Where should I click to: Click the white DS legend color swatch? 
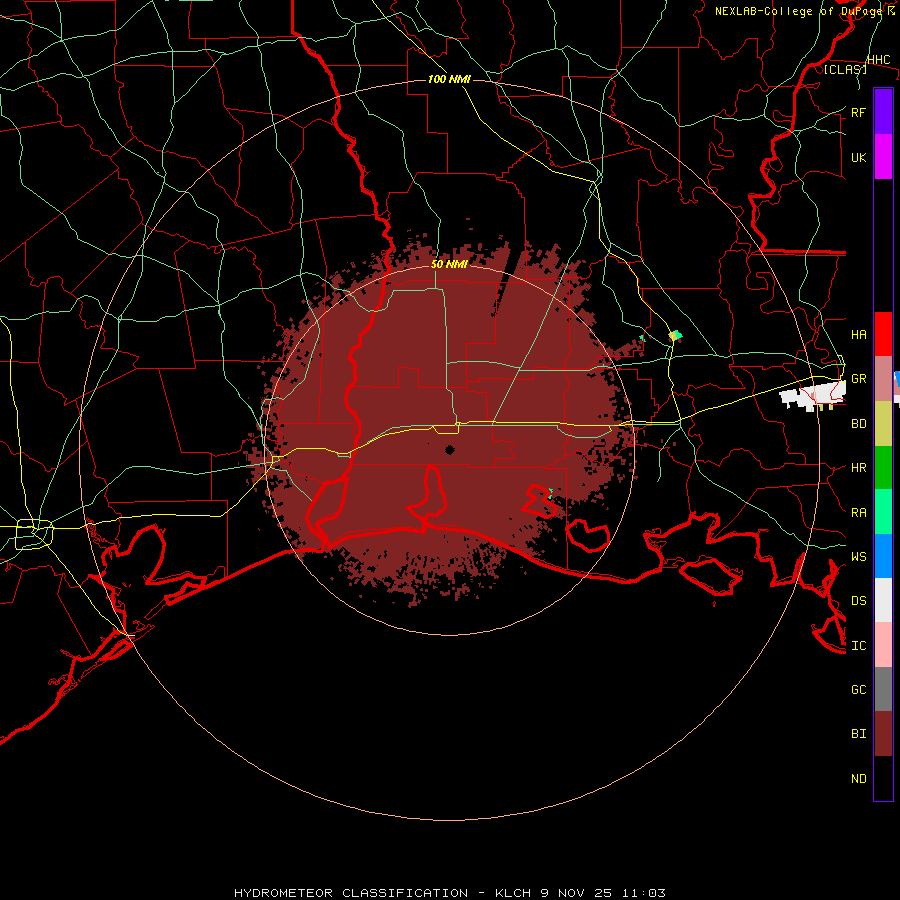[883, 600]
